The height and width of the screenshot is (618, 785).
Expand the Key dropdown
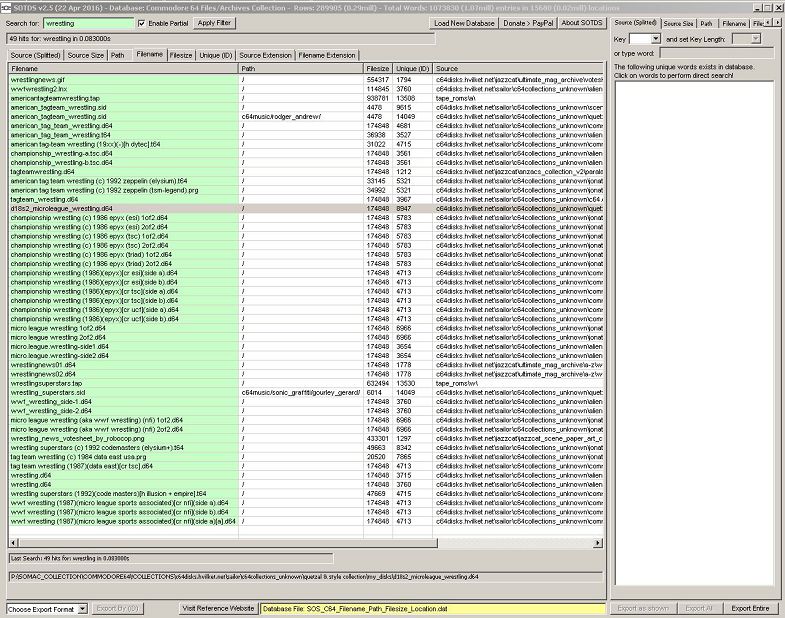pos(647,38)
